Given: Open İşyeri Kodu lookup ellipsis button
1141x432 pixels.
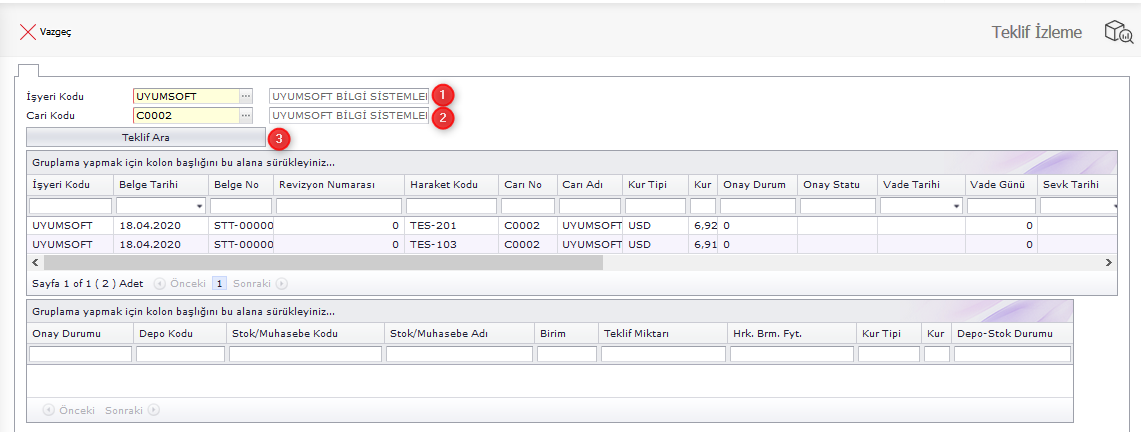Looking at the screenshot, I should (245, 96).
